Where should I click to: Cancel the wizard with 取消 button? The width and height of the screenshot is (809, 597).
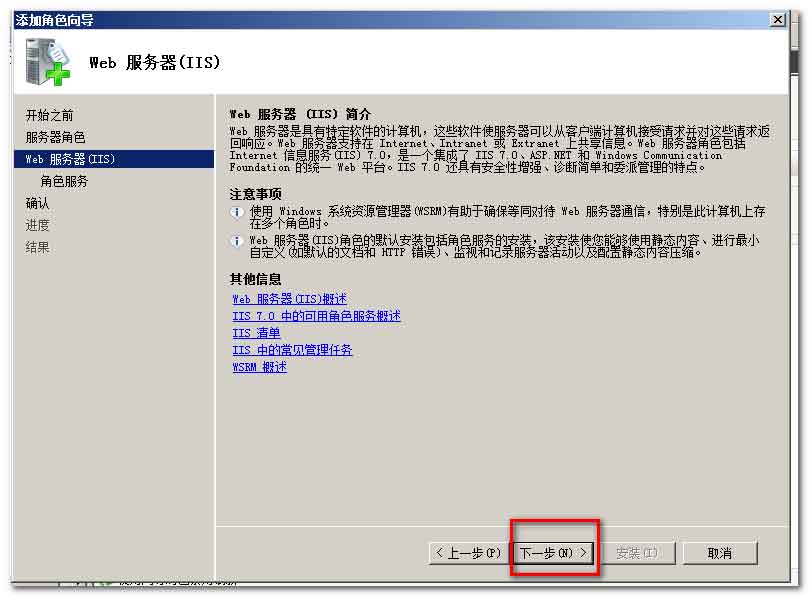point(720,553)
